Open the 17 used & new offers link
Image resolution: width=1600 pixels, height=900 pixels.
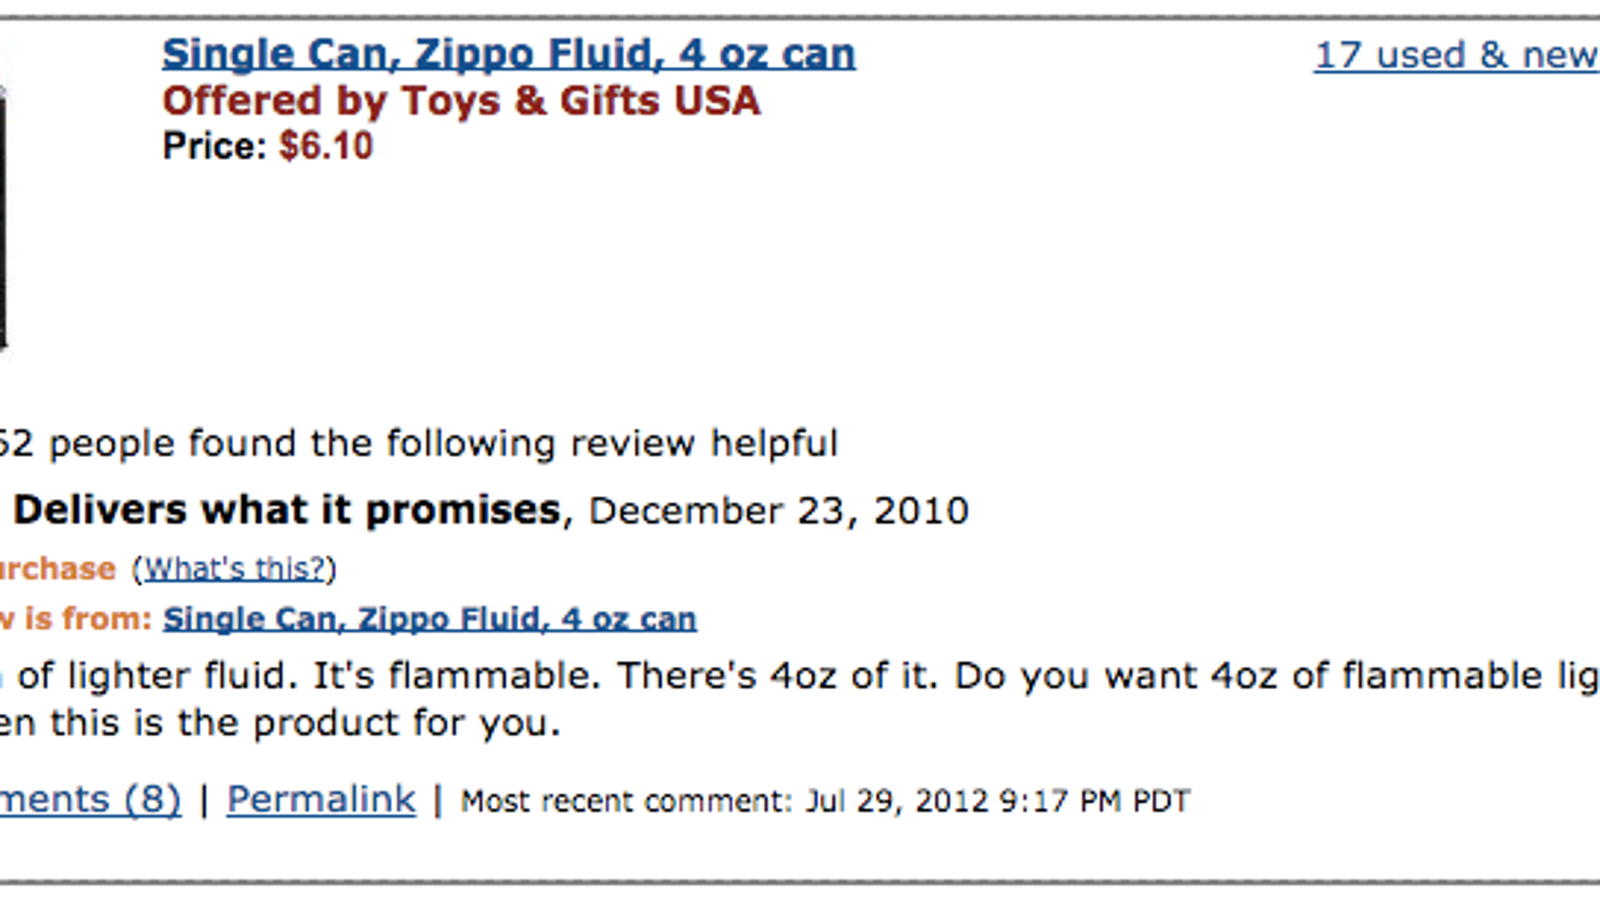click(1457, 55)
